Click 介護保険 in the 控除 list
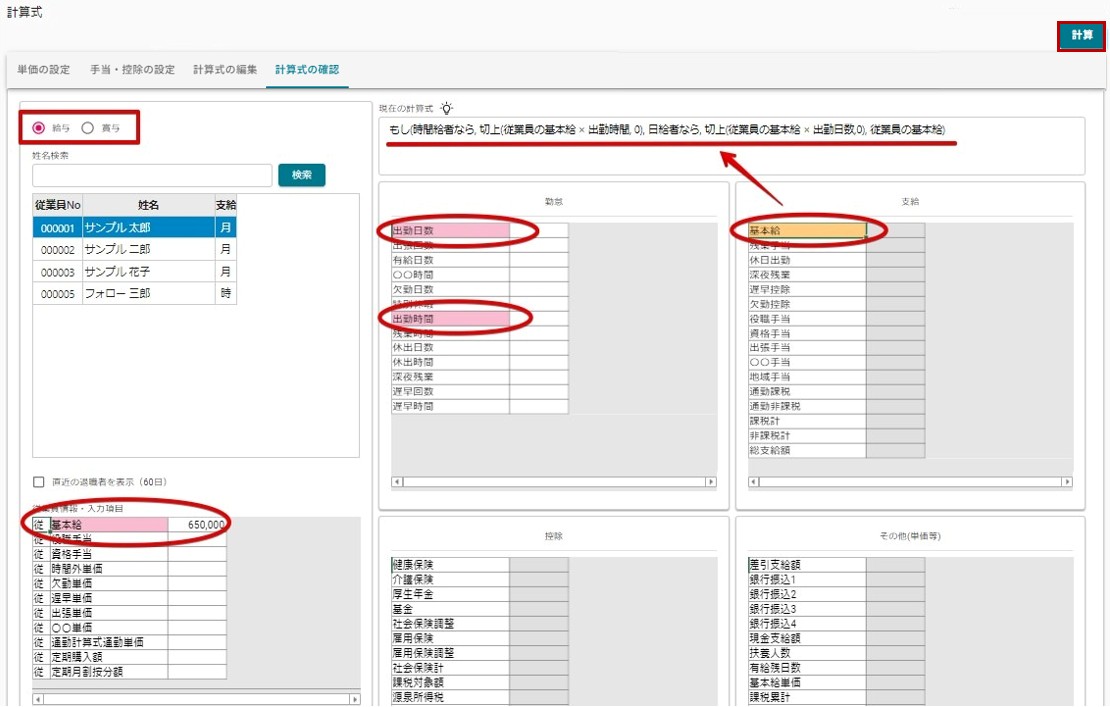The width and height of the screenshot is (1110, 707). coord(450,580)
